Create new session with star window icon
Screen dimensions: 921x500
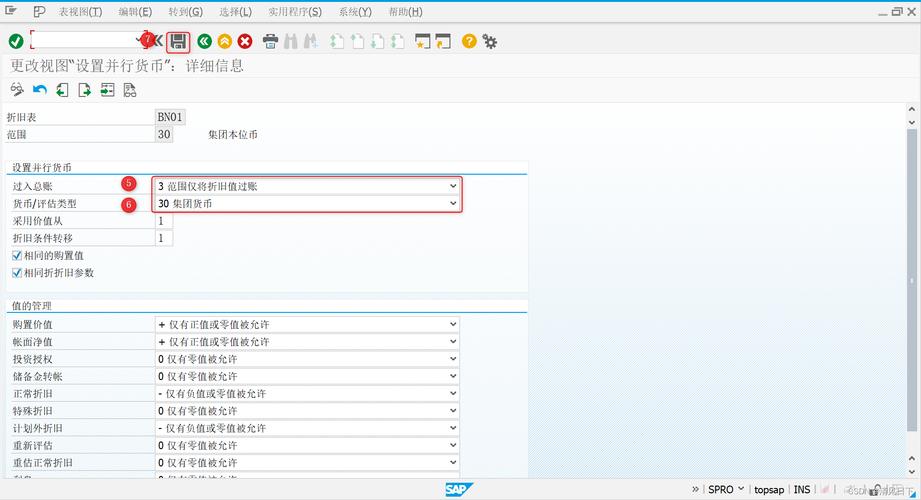[422, 41]
